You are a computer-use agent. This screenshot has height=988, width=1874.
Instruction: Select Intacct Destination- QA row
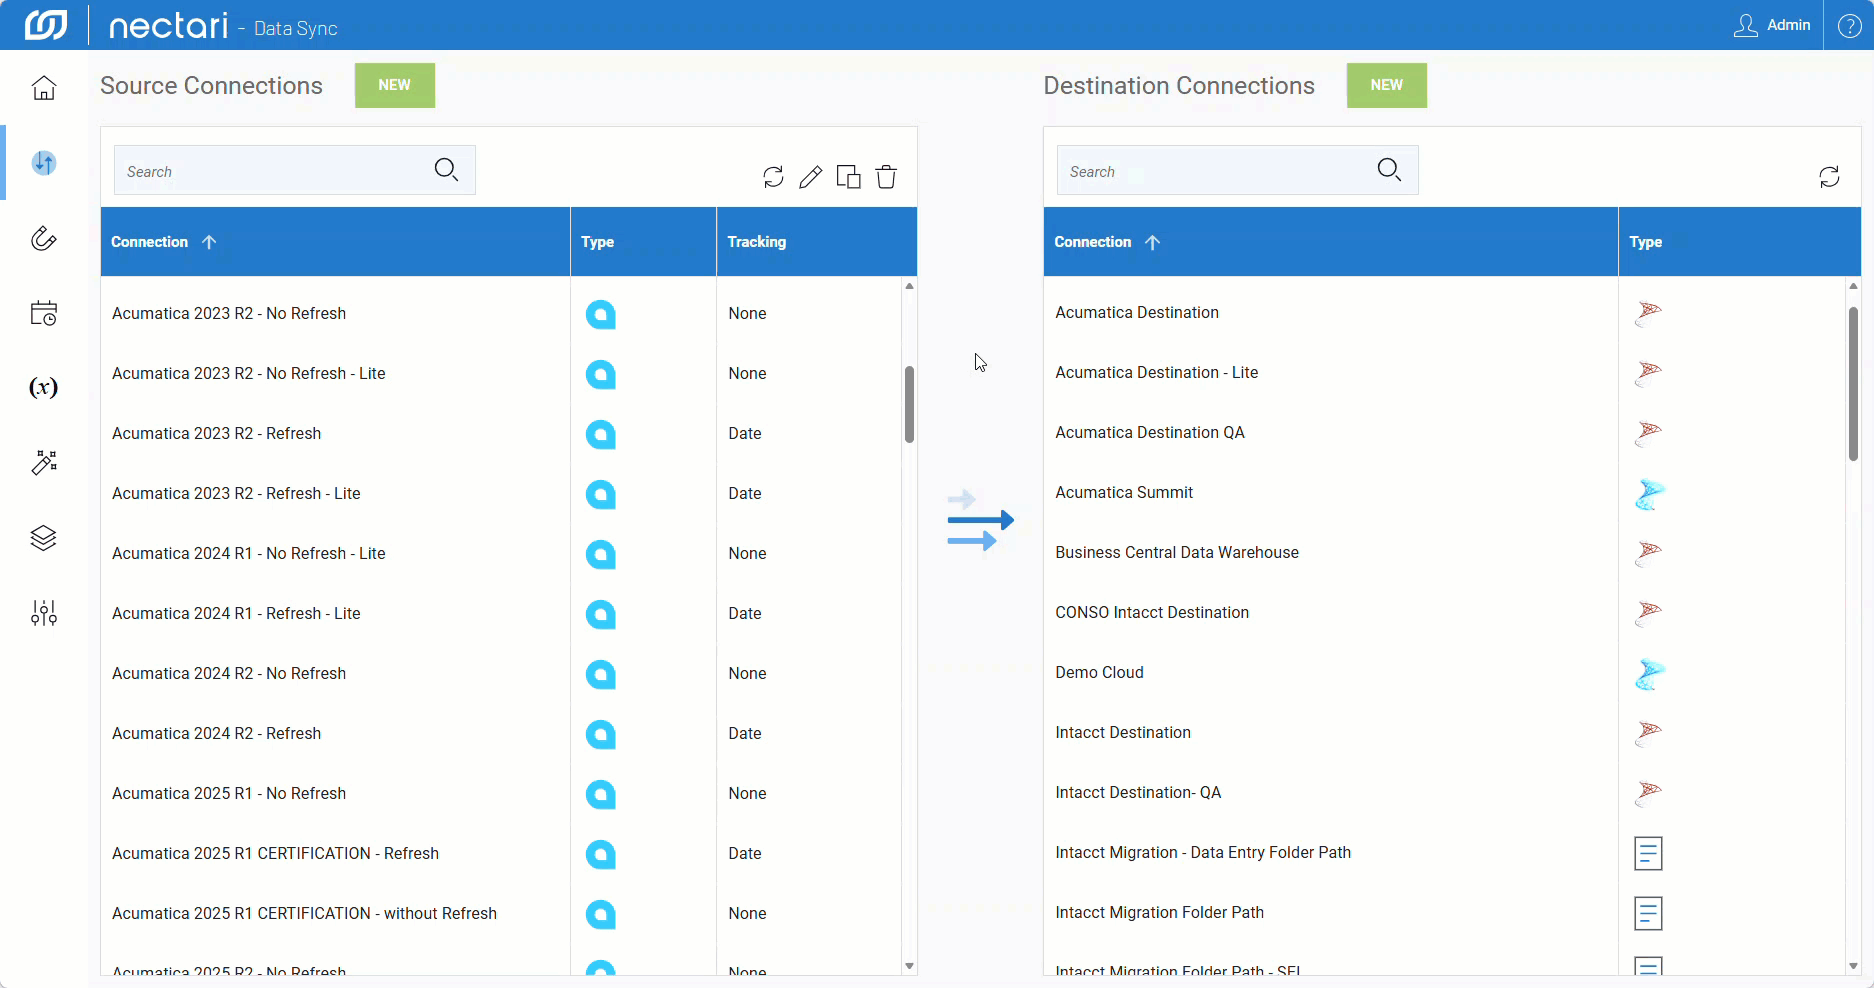coord(1444,793)
